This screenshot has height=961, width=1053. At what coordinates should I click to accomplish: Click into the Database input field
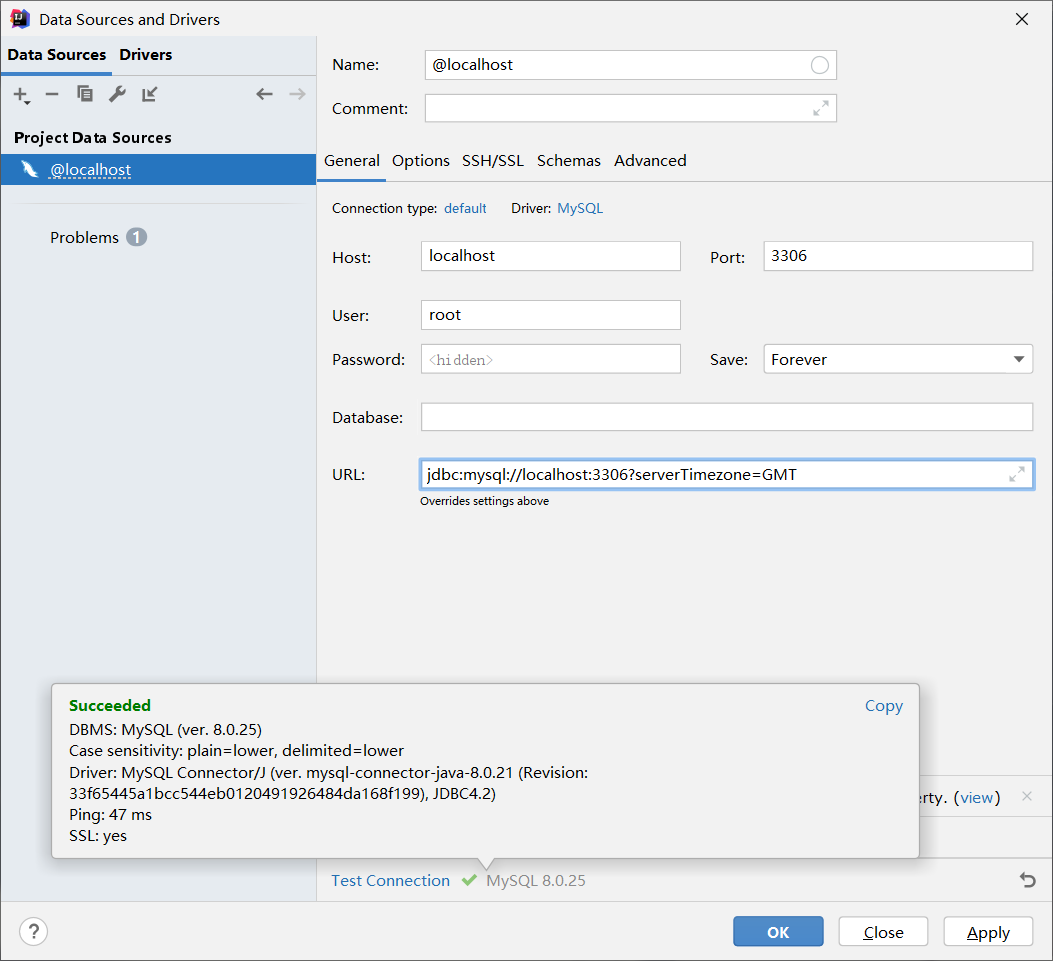(x=726, y=417)
